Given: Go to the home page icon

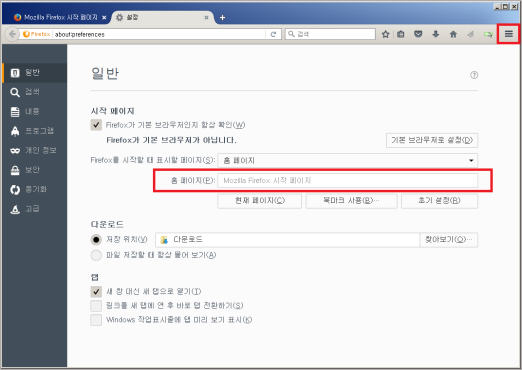Looking at the screenshot, I should [453, 34].
